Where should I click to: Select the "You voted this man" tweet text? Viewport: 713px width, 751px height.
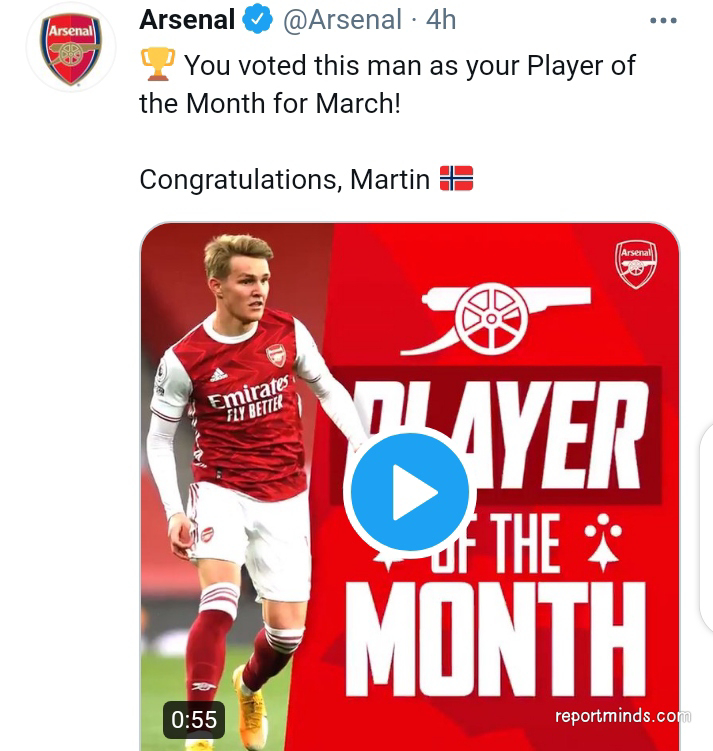387,84
